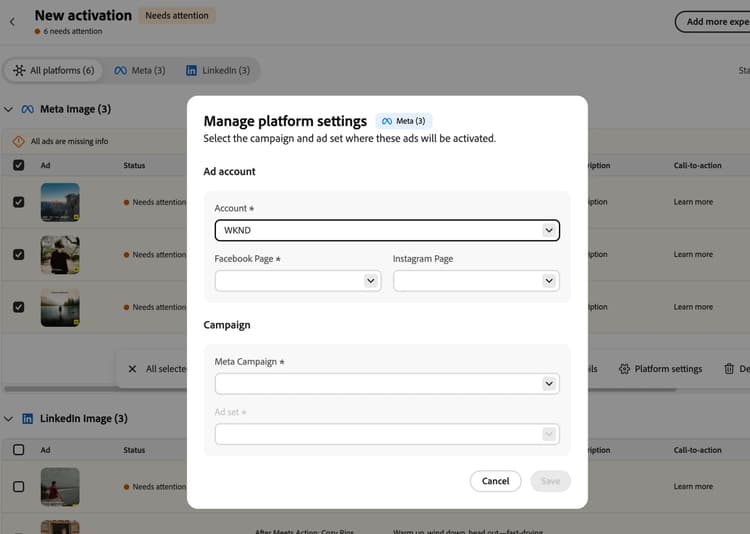This screenshot has height=534, width=750.
Task: Go back with the left arrow icon
Action: [x=12, y=22]
